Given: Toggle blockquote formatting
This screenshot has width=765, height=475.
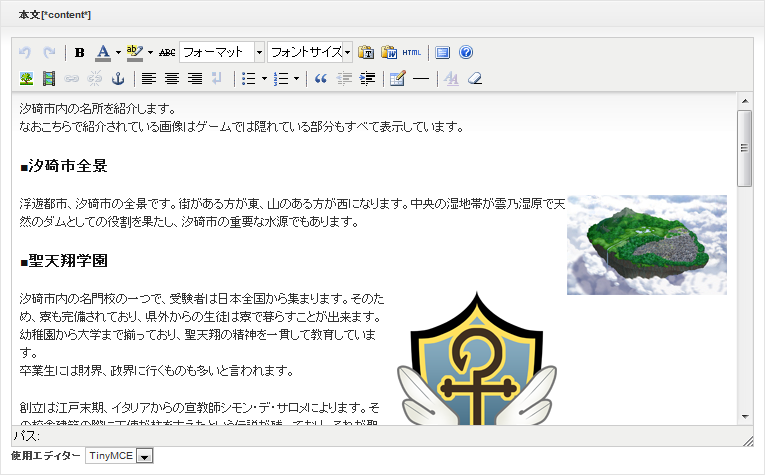Looking at the screenshot, I should (321, 79).
